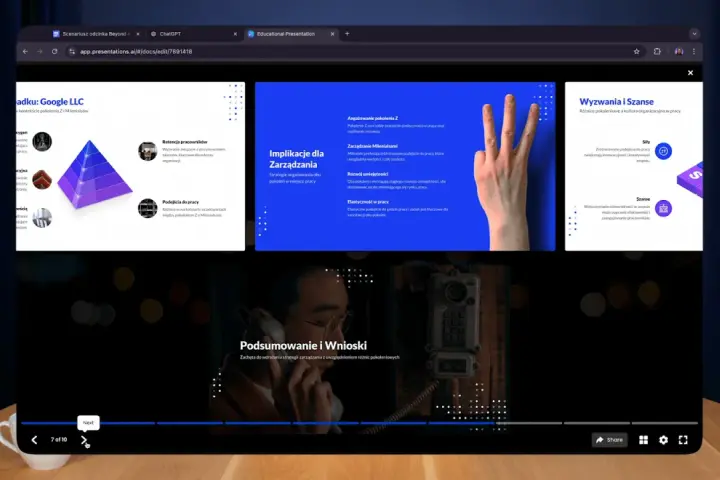Click the browser back arrow

(x=25, y=51)
